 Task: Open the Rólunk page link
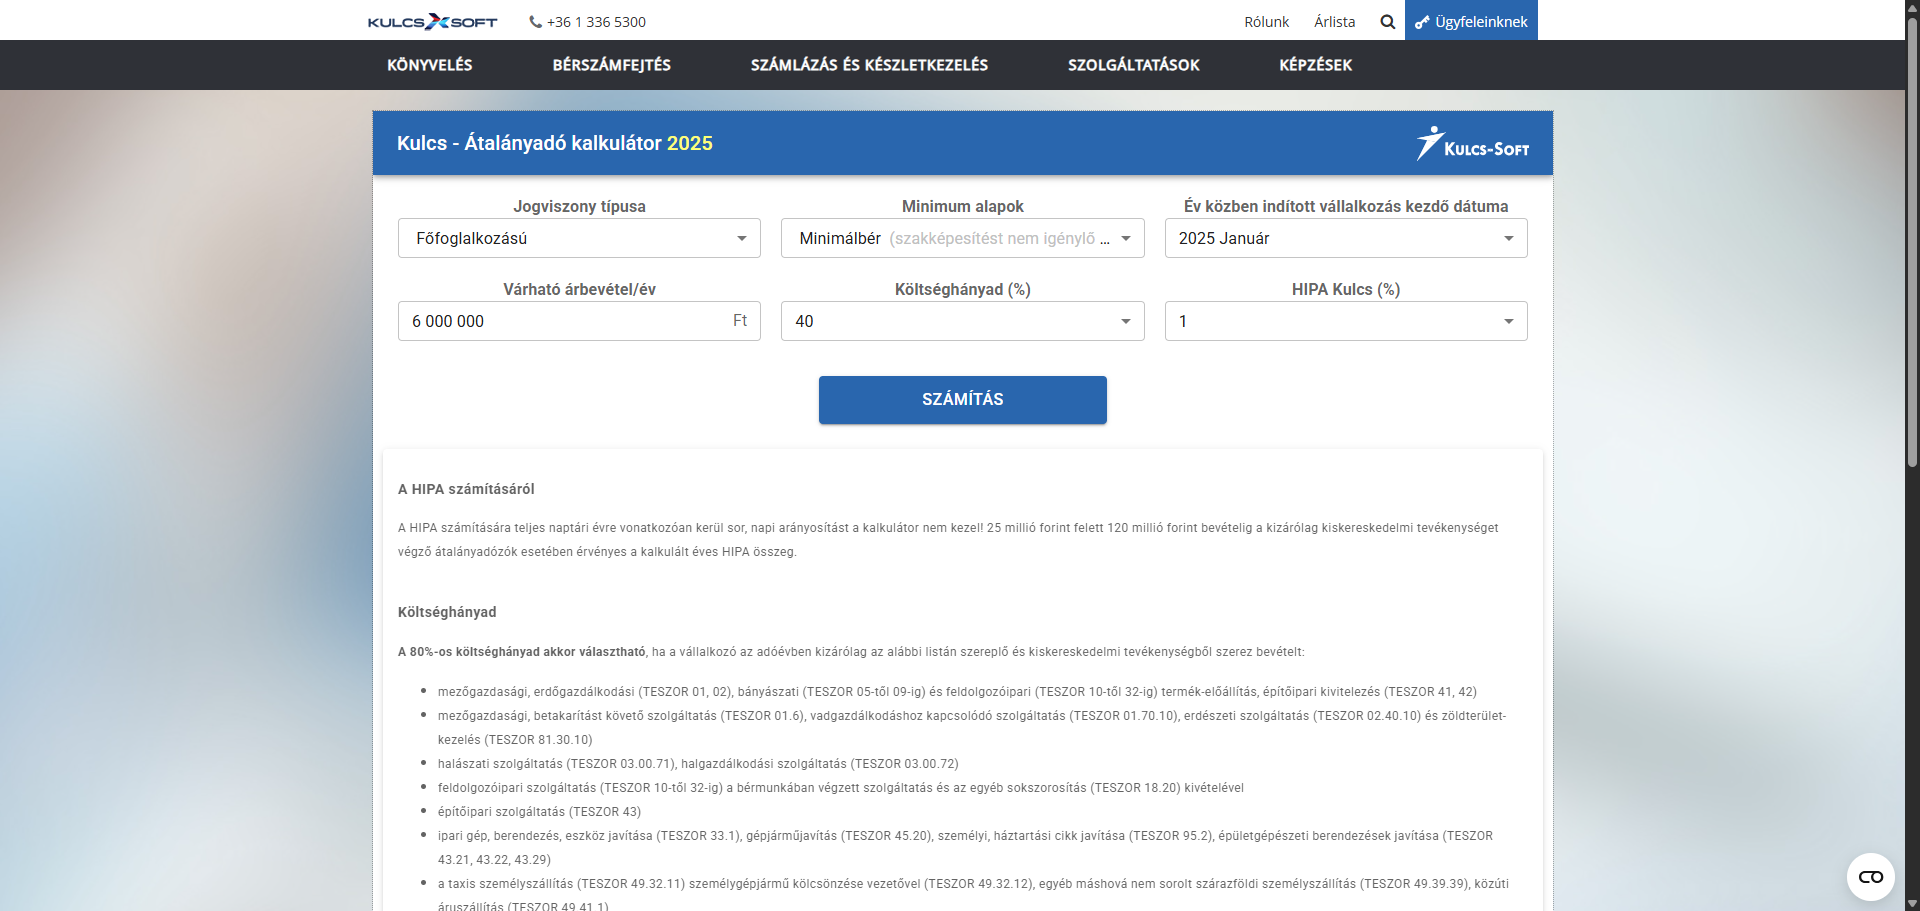click(1266, 22)
